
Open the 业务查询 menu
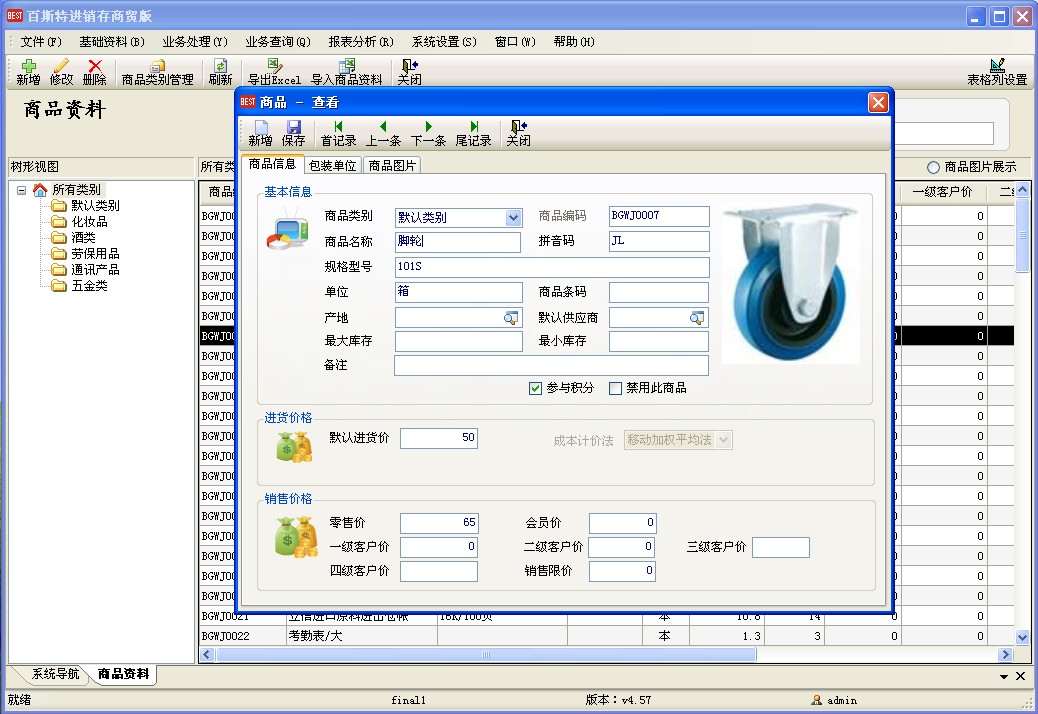click(x=277, y=42)
